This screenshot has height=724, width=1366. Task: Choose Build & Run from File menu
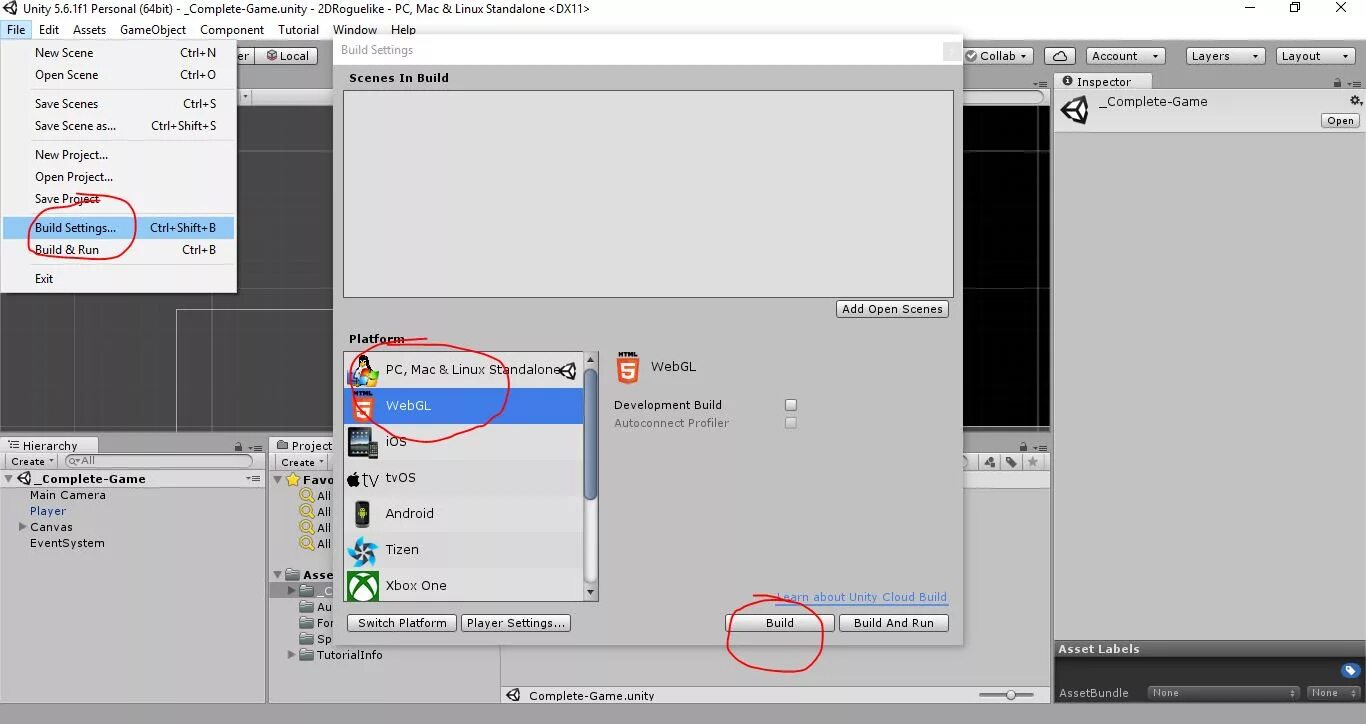118,250
